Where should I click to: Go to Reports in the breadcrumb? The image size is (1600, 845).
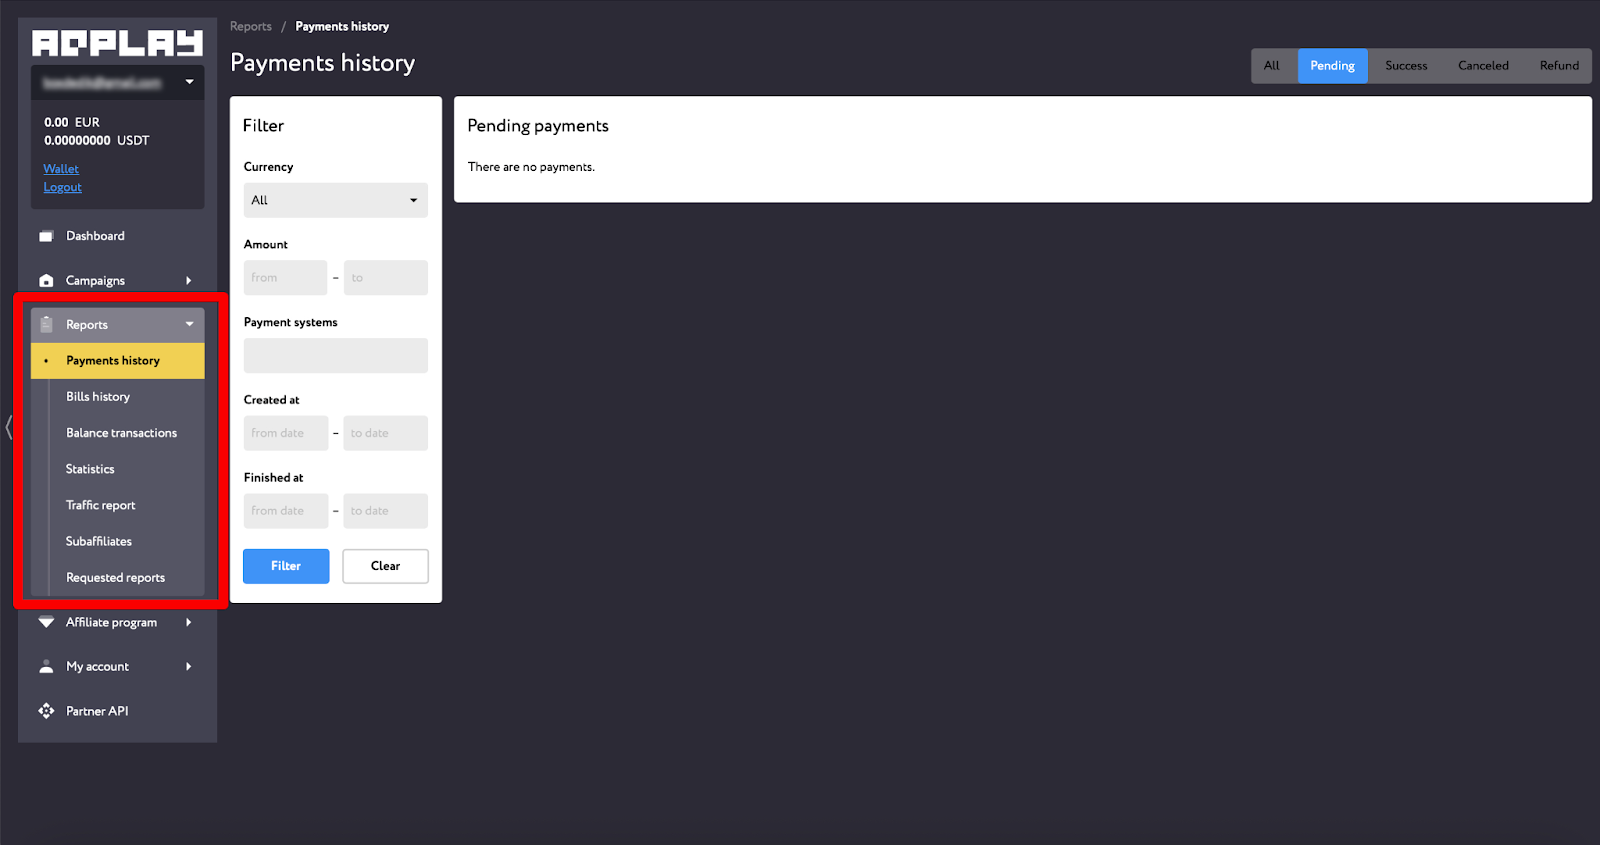[251, 27]
